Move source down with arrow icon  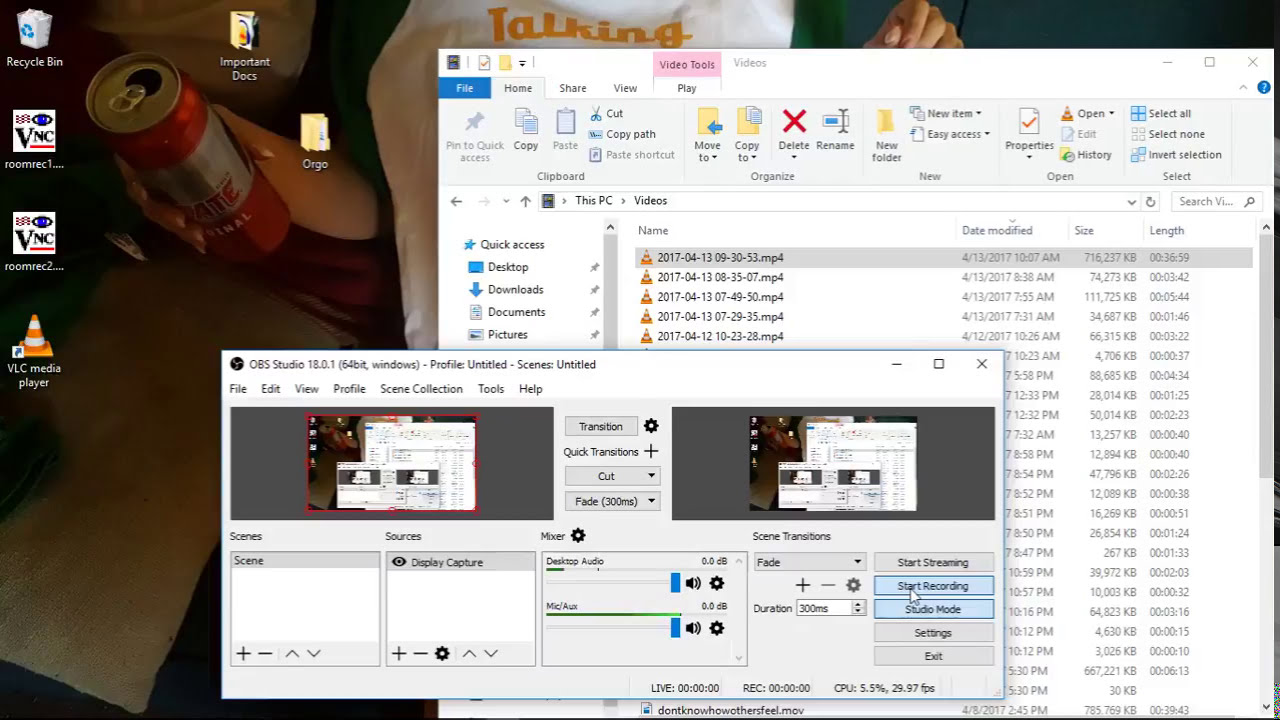[x=491, y=653]
